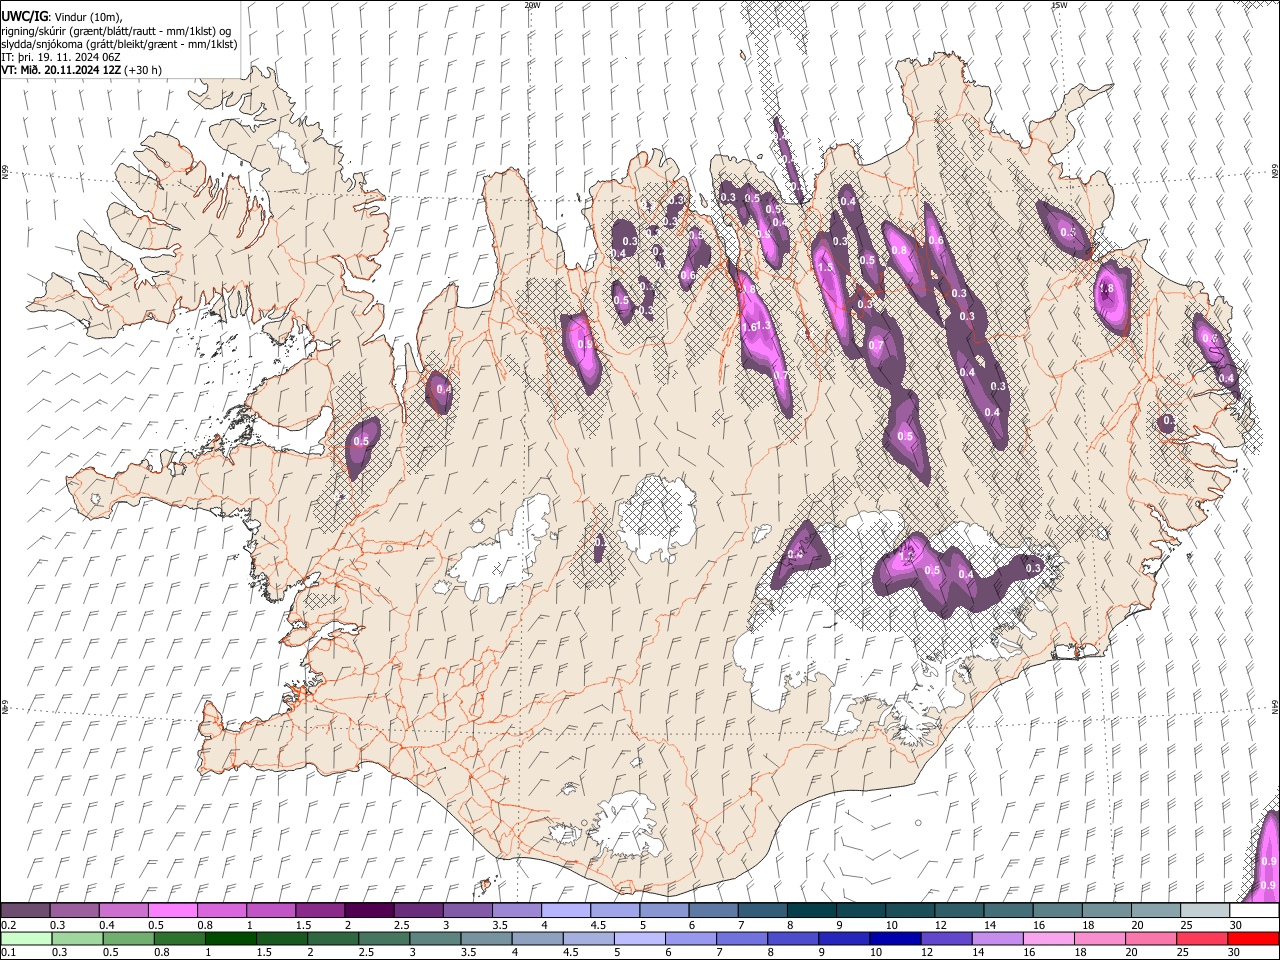Click the 15W longitude label
The height and width of the screenshot is (960, 1280).
1058,5
